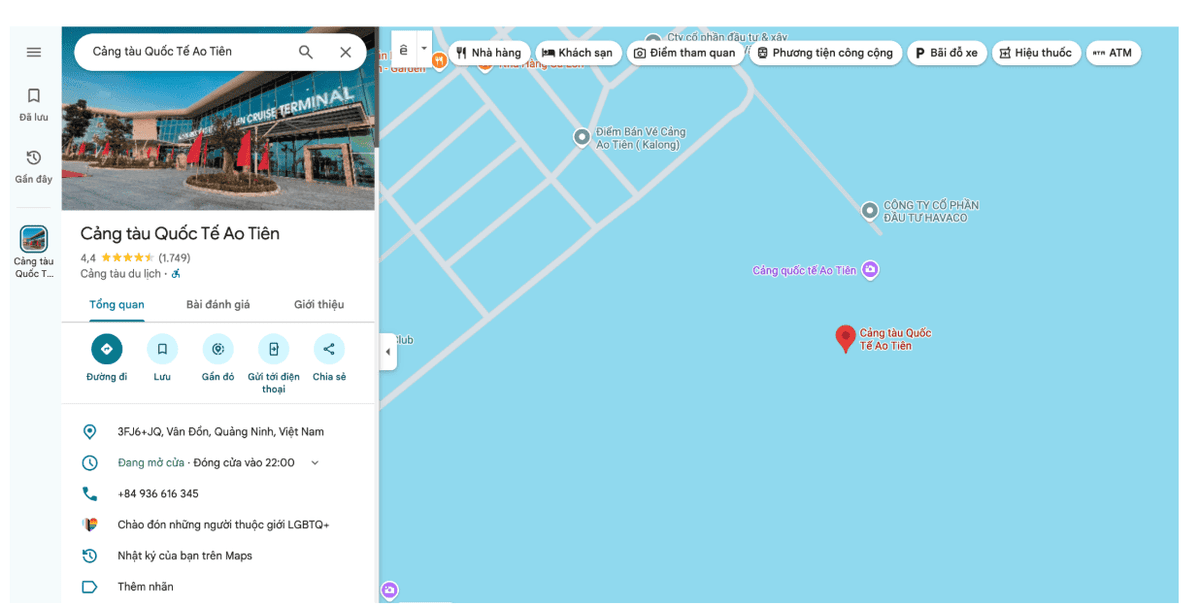The height and width of the screenshot is (614, 1200).
Task: Click the opening hours clock icon
Action: [90, 463]
